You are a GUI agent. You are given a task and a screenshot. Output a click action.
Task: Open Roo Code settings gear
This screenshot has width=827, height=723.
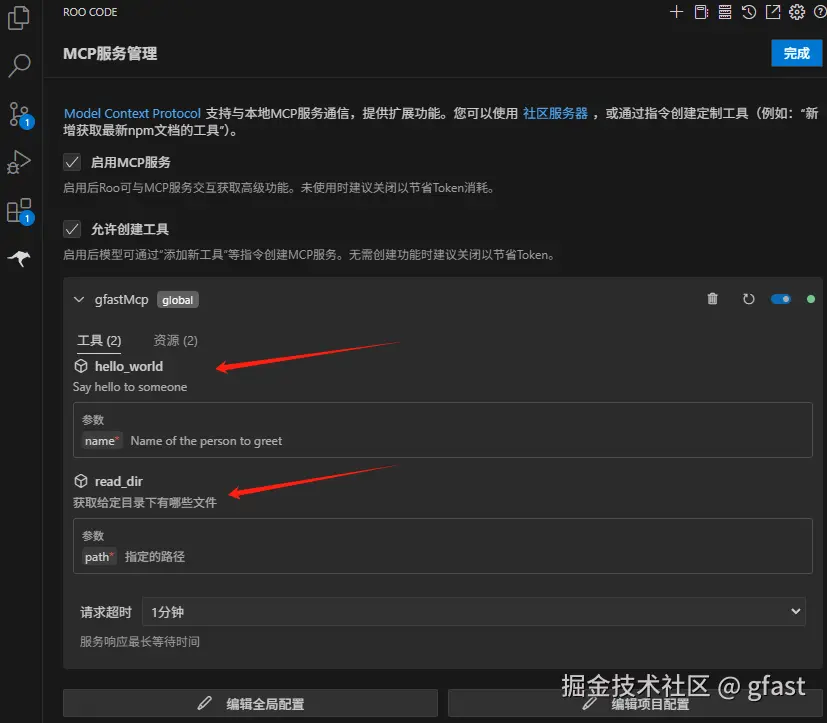click(x=797, y=12)
